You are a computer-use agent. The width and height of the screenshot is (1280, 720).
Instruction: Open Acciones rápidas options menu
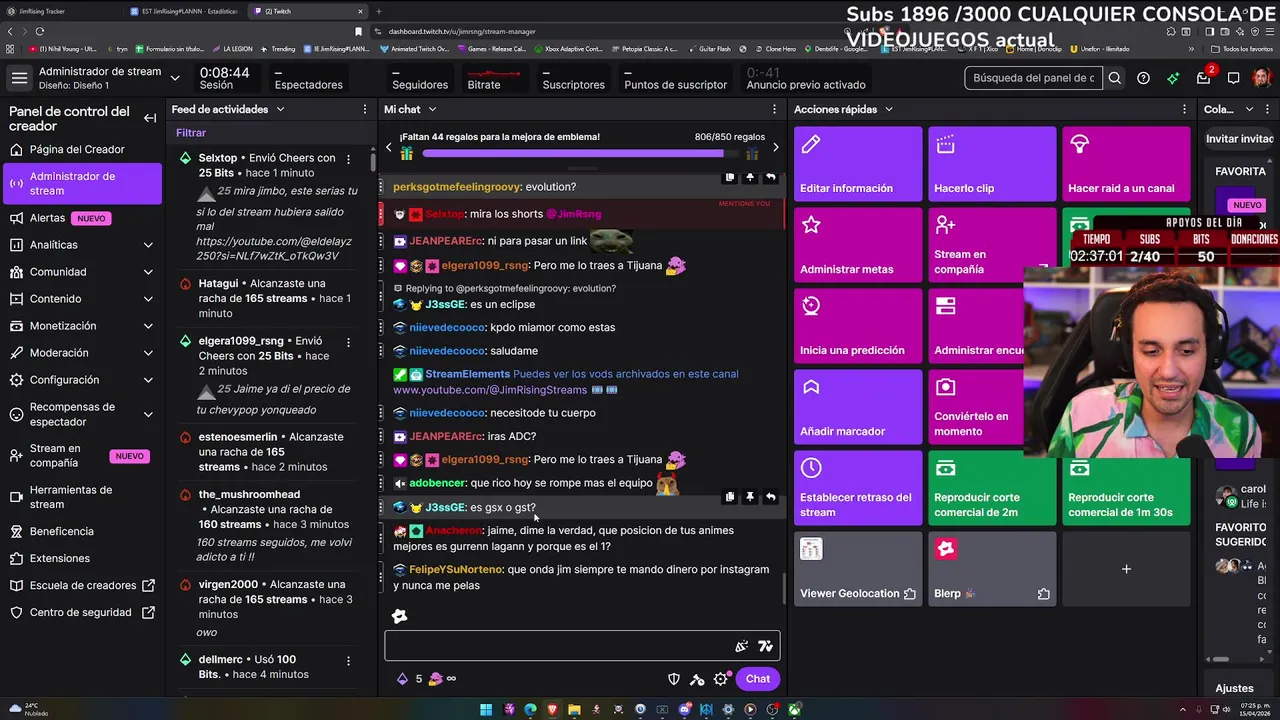click(x=1185, y=109)
